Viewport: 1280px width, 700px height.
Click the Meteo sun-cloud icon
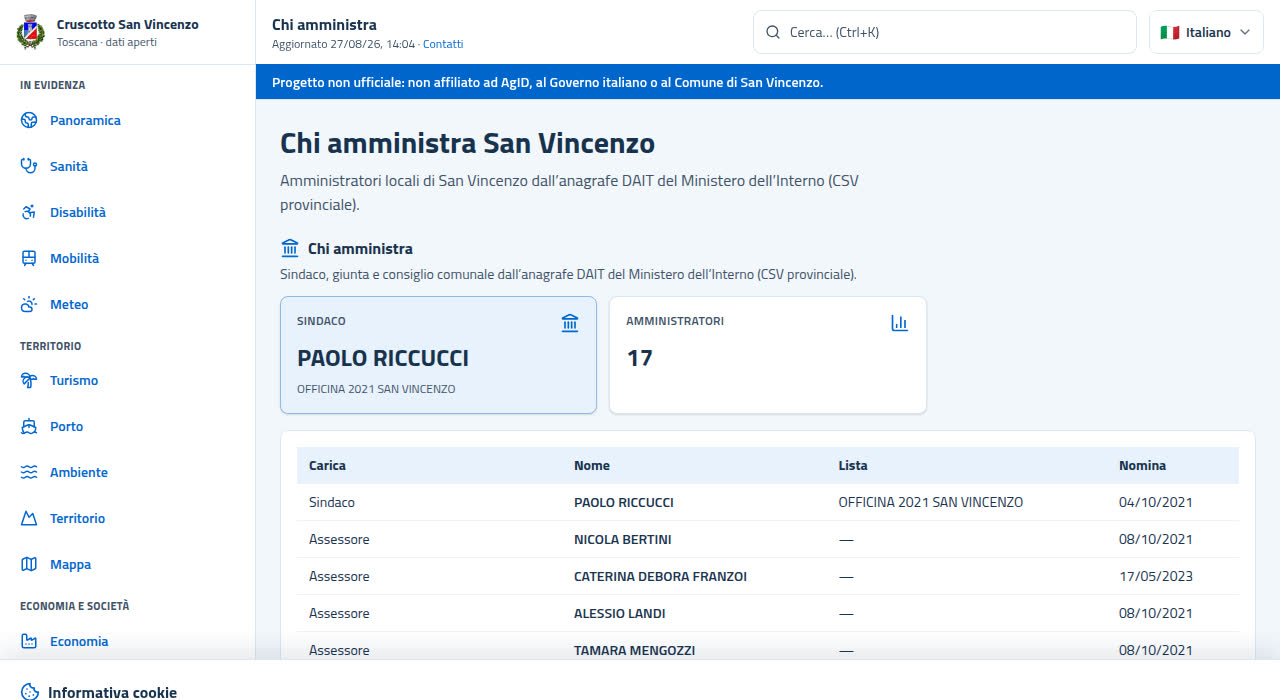(29, 305)
